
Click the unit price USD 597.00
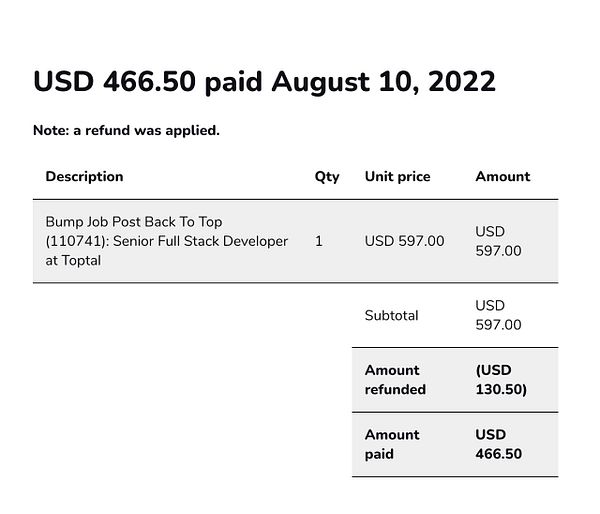point(404,241)
